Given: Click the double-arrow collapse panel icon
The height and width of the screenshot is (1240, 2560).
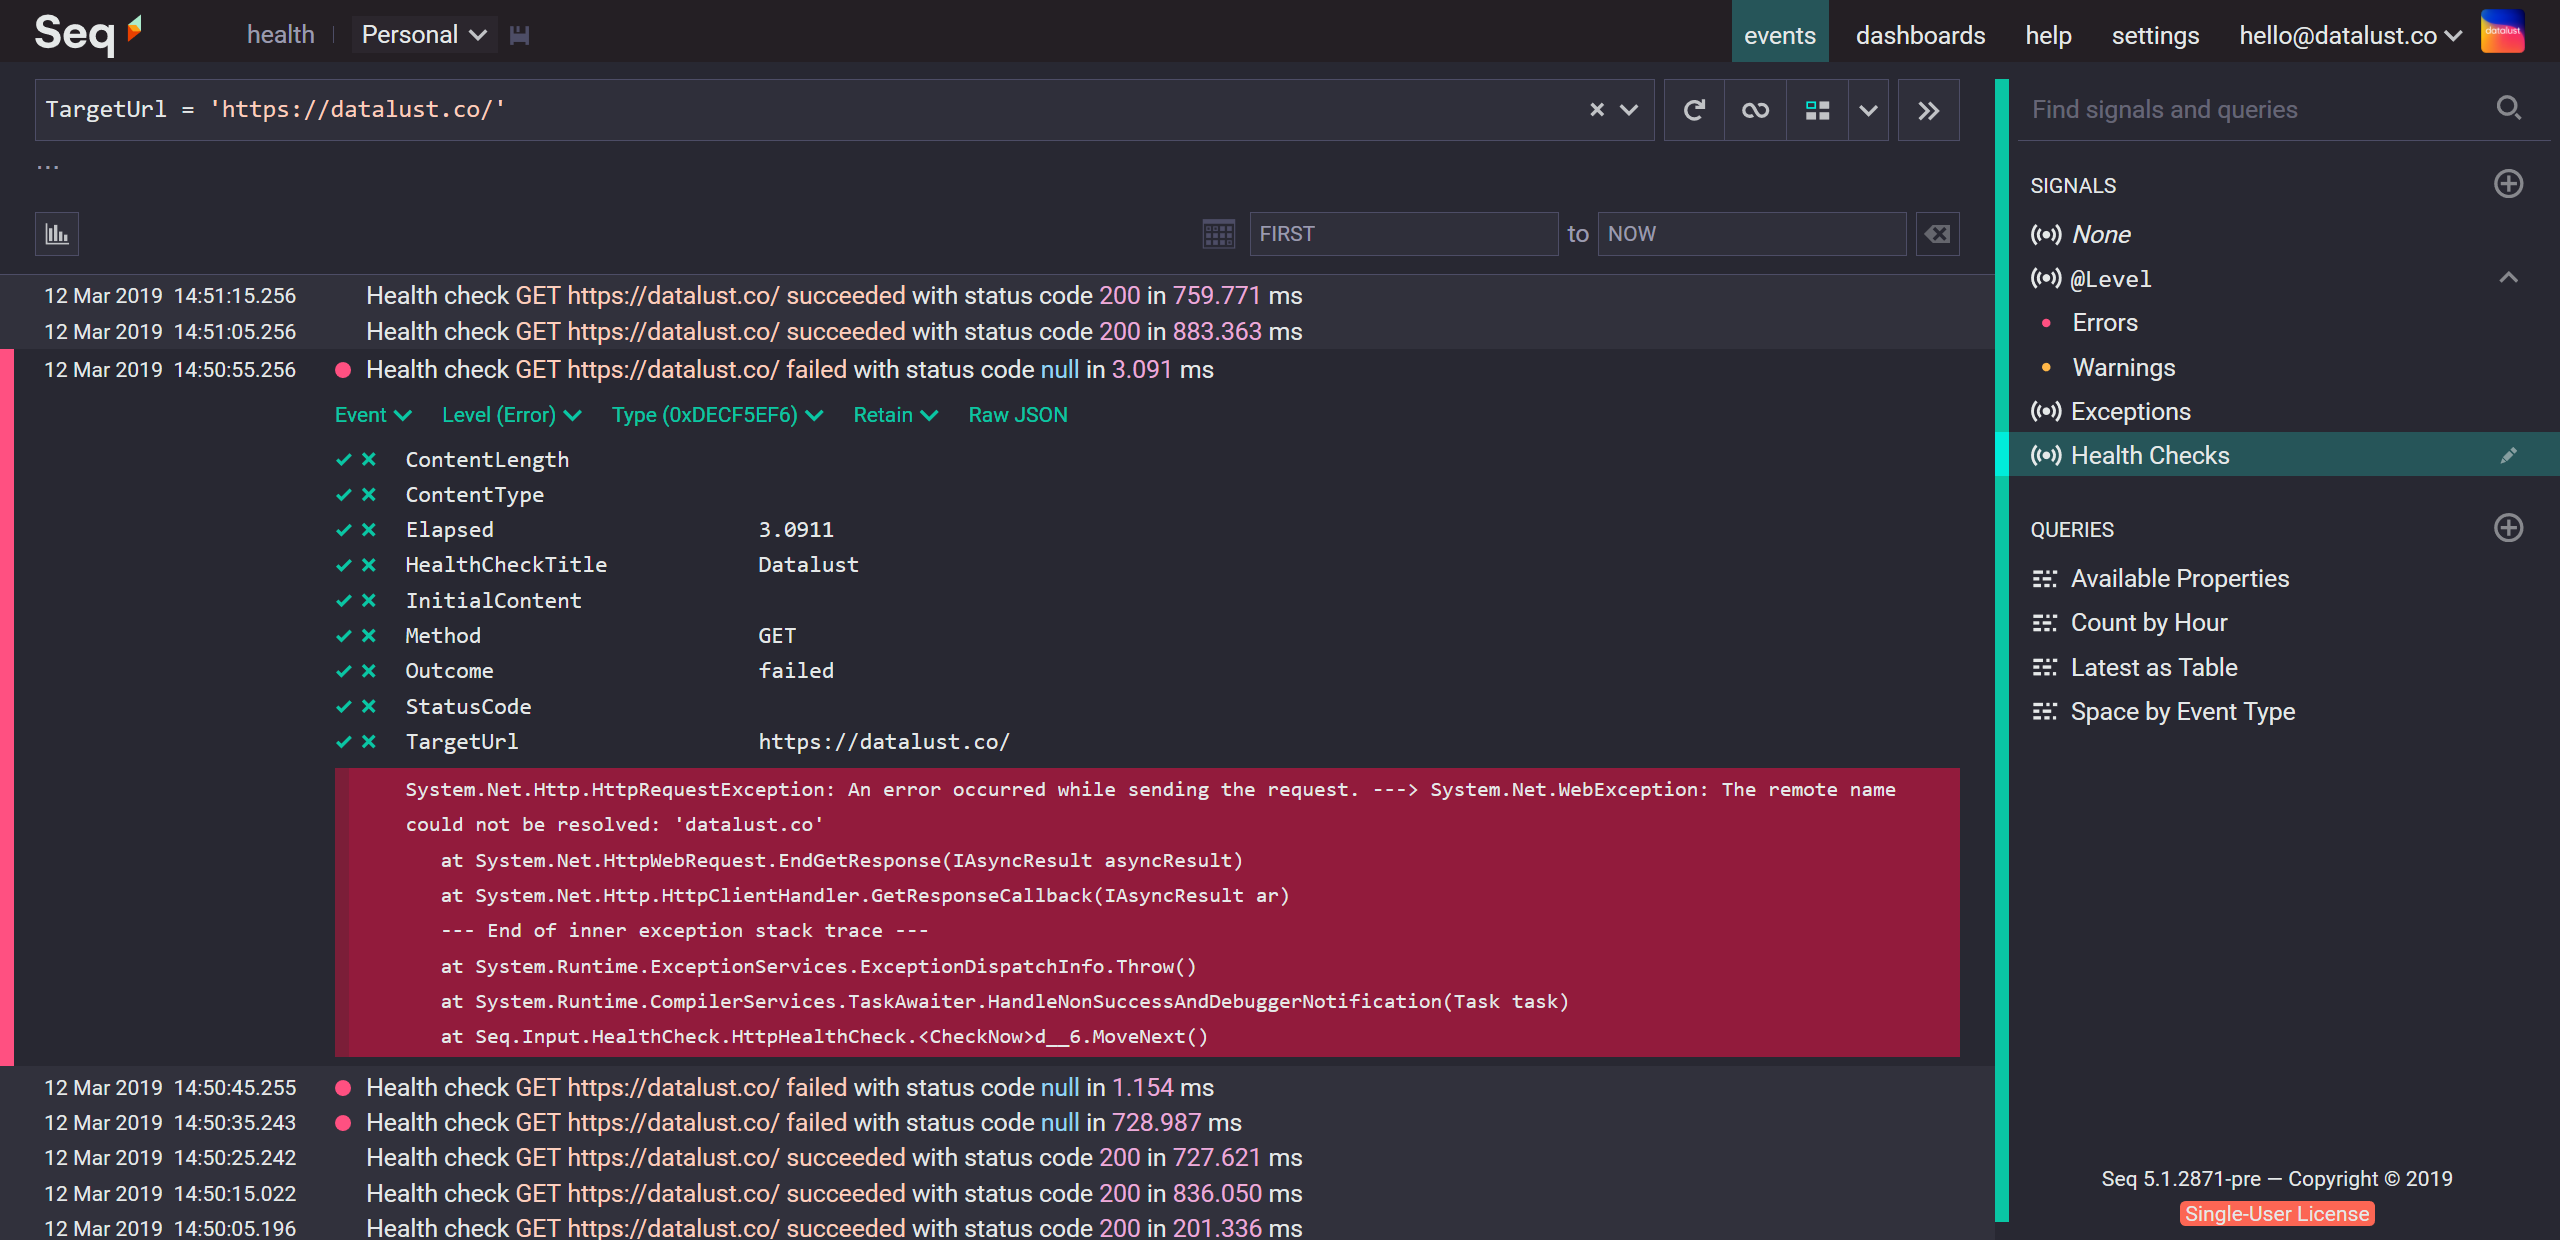Looking at the screenshot, I should (1928, 110).
